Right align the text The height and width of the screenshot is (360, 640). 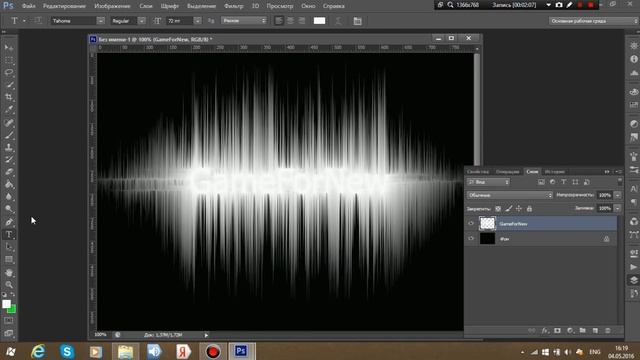click(x=302, y=21)
